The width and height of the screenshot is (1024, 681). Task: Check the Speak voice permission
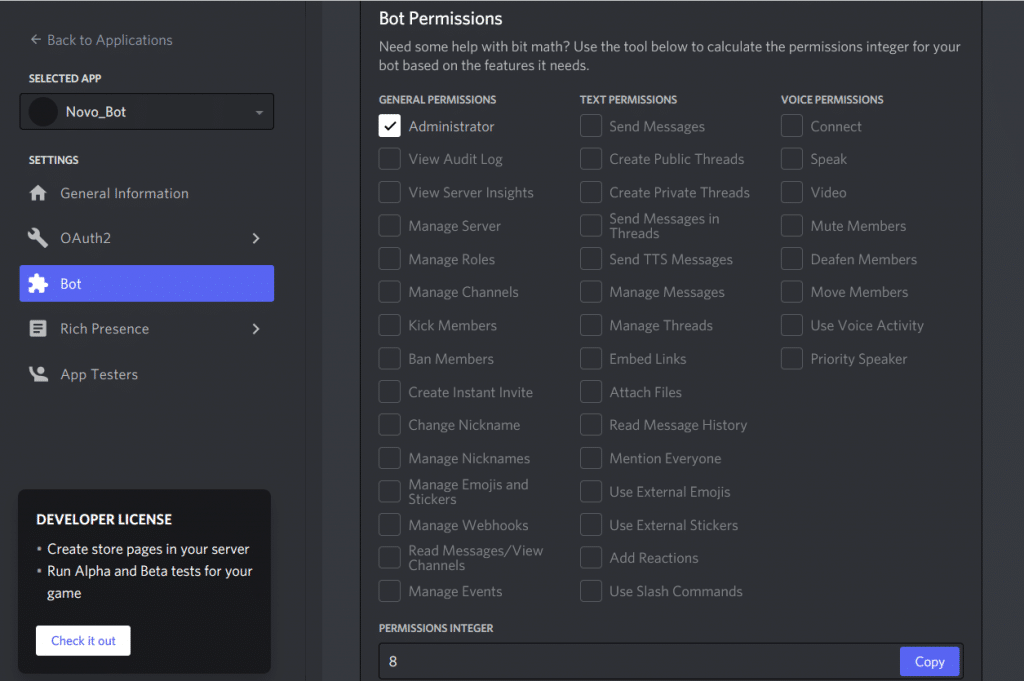pos(792,159)
